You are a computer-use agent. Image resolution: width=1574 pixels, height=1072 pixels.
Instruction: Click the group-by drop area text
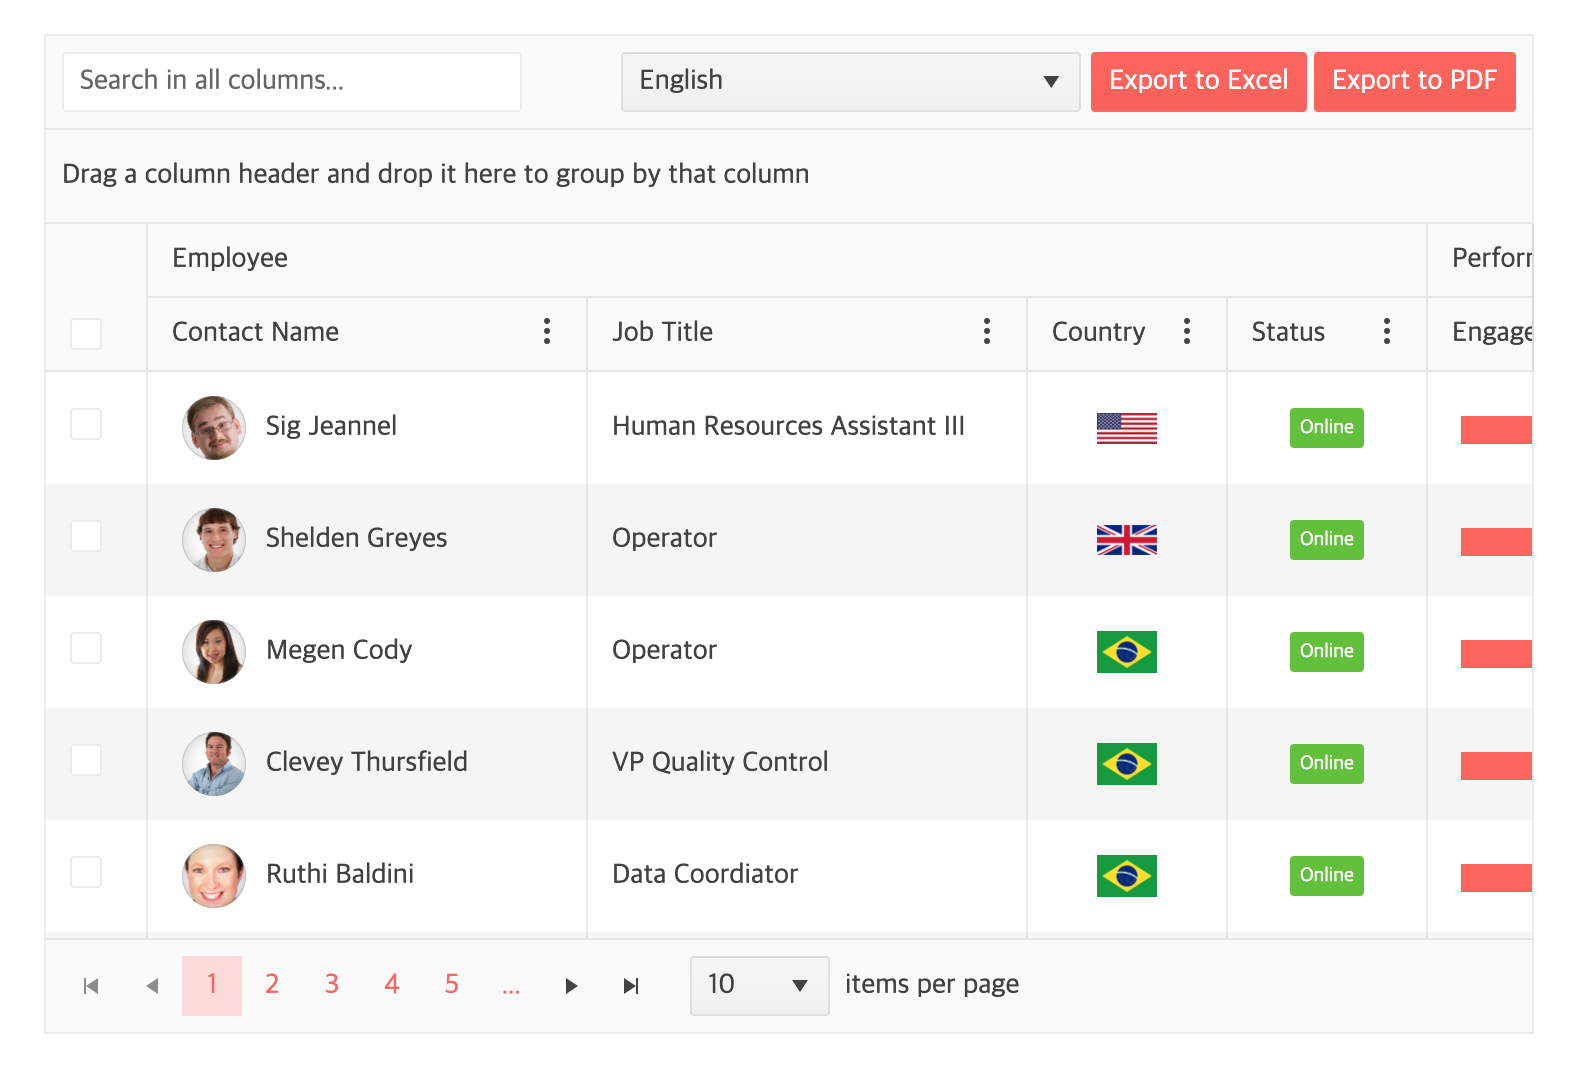pos(436,174)
